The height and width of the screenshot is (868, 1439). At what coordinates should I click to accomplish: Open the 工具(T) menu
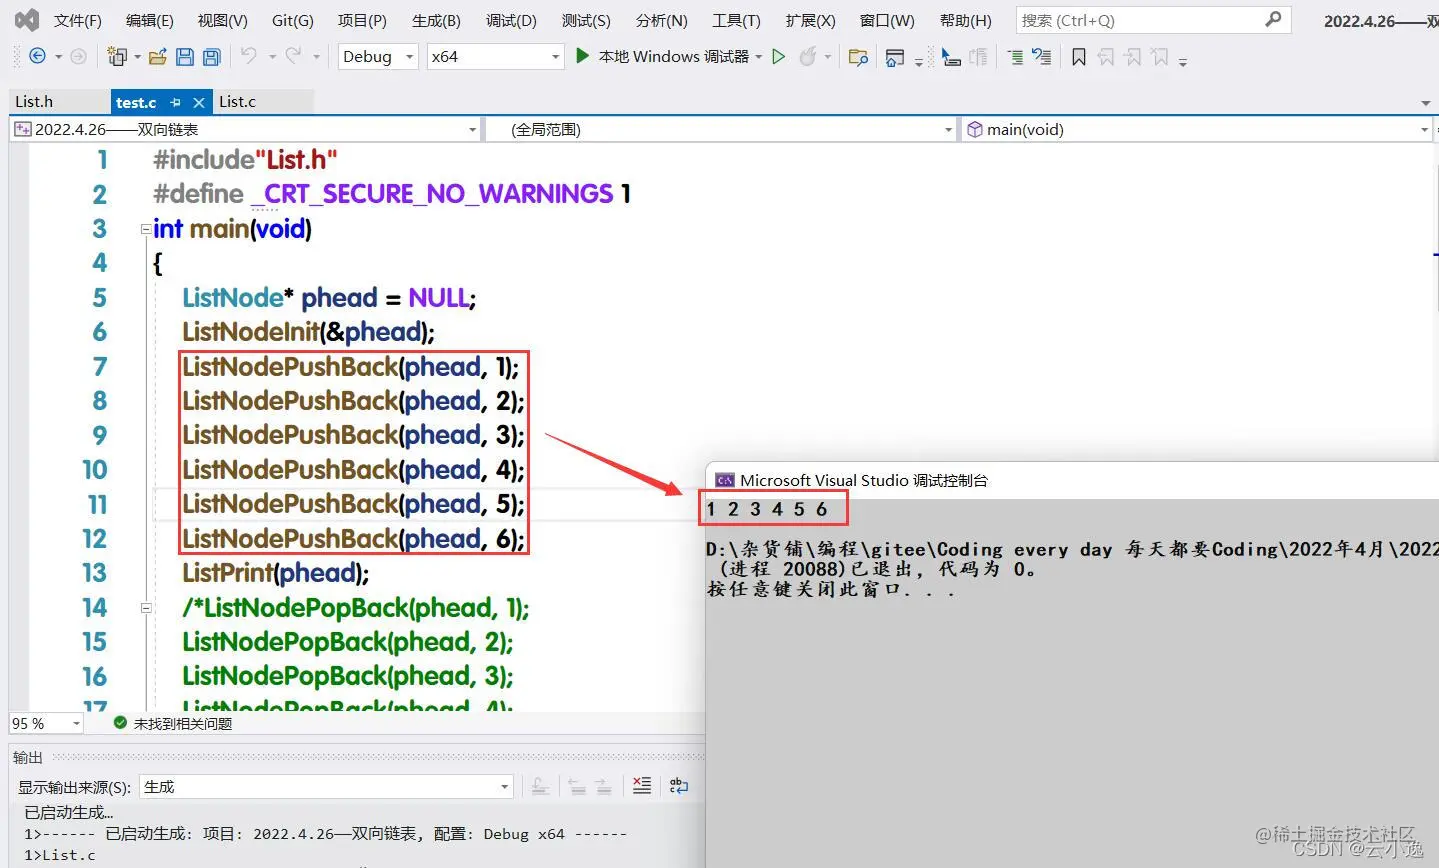click(x=736, y=20)
